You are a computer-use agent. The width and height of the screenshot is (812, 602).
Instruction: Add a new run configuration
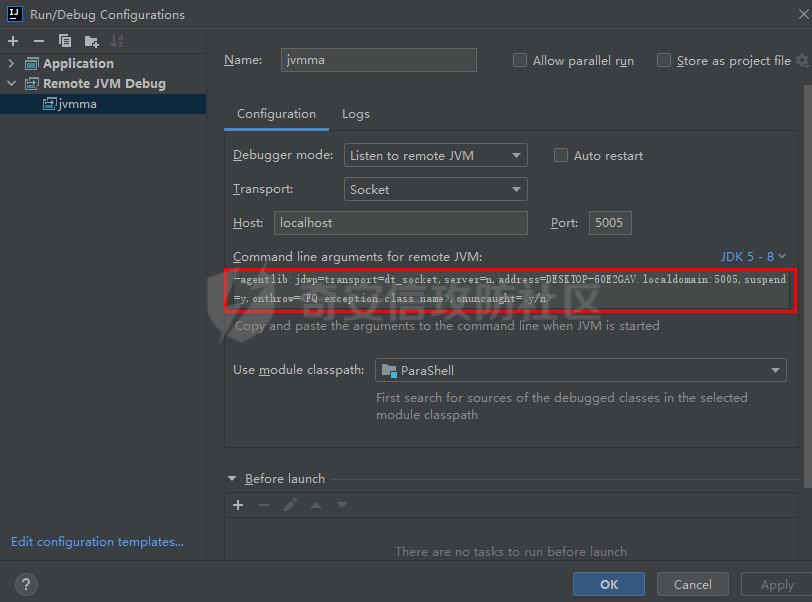(x=13, y=41)
